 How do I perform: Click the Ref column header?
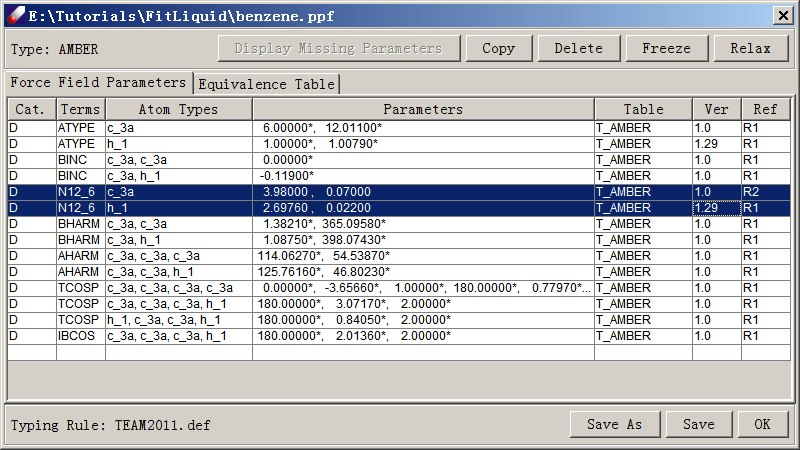click(x=766, y=109)
